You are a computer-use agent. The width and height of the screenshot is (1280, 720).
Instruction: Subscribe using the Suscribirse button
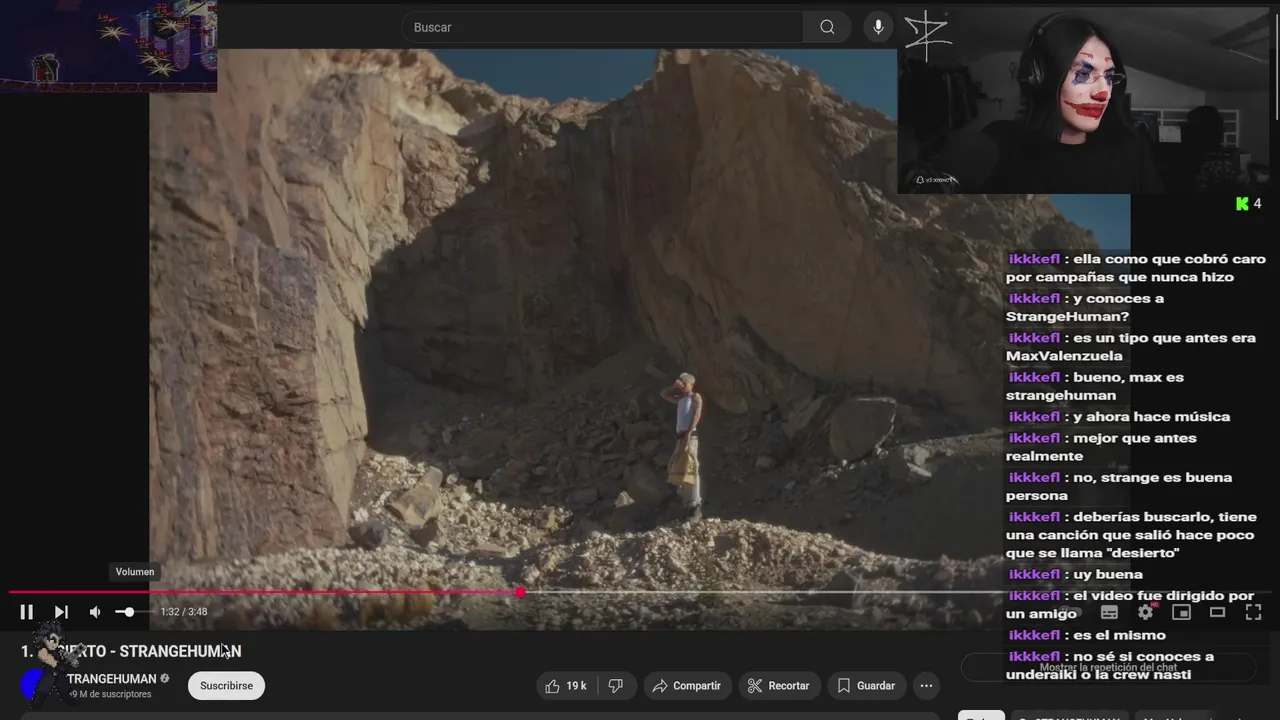(226, 686)
